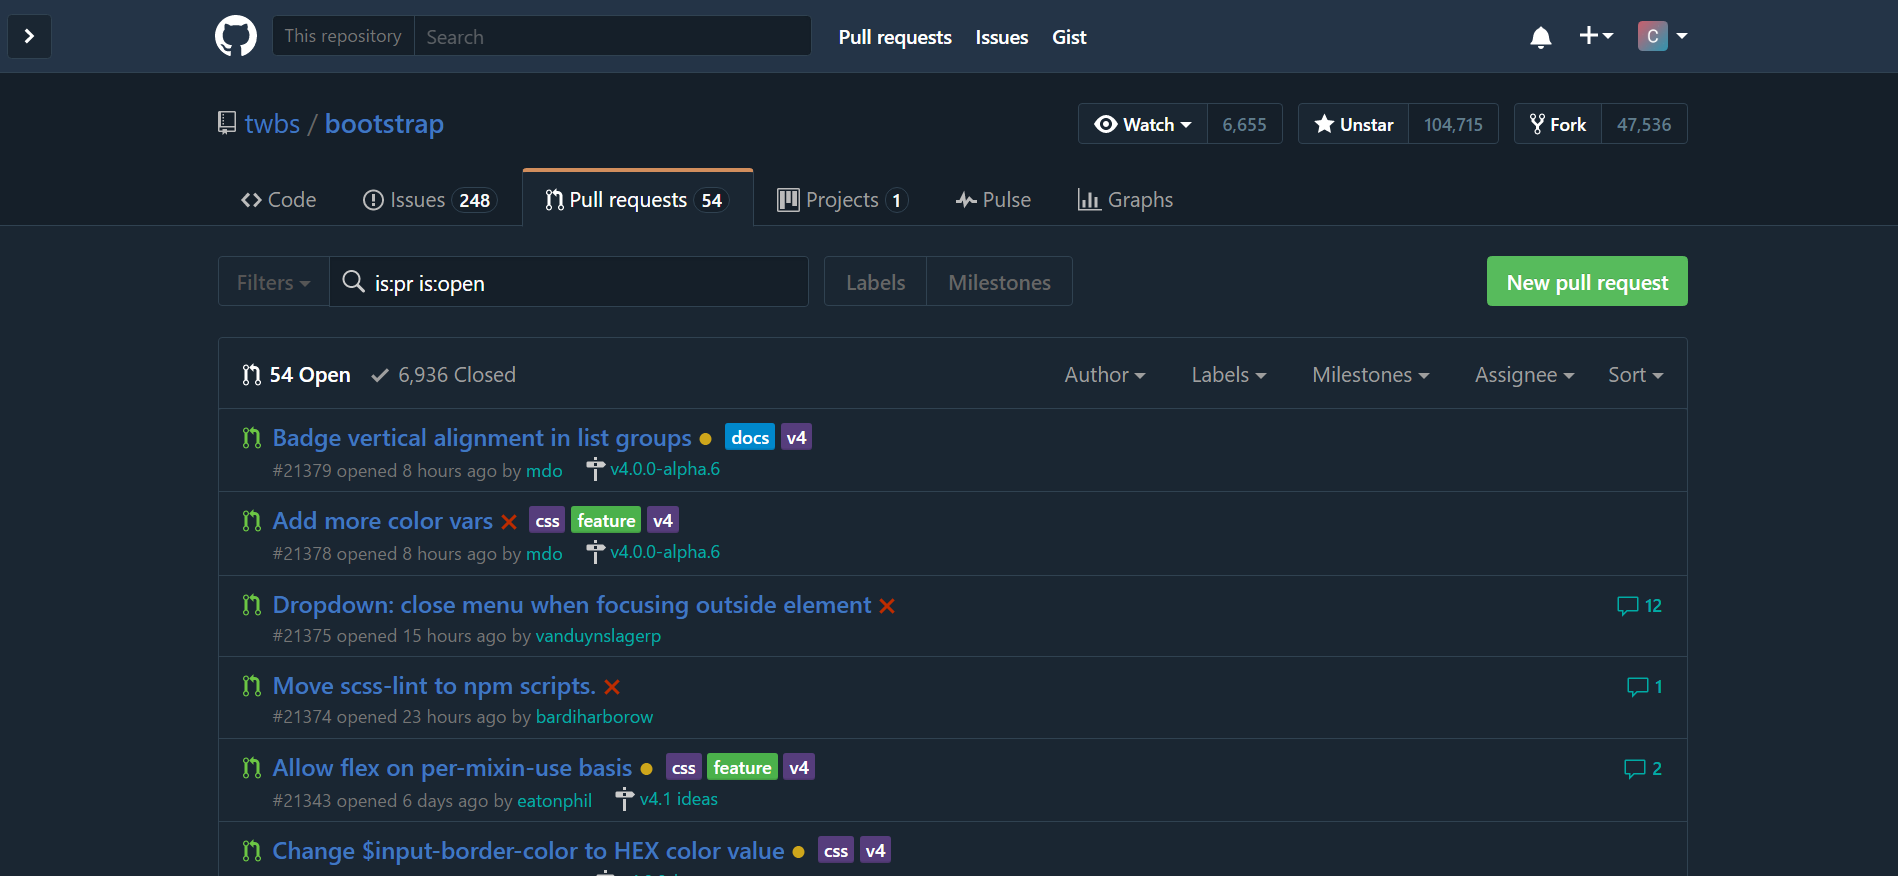Click the feature label on Add more color vars
Image resolution: width=1898 pixels, height=876 pixels.
click(606, 520)
